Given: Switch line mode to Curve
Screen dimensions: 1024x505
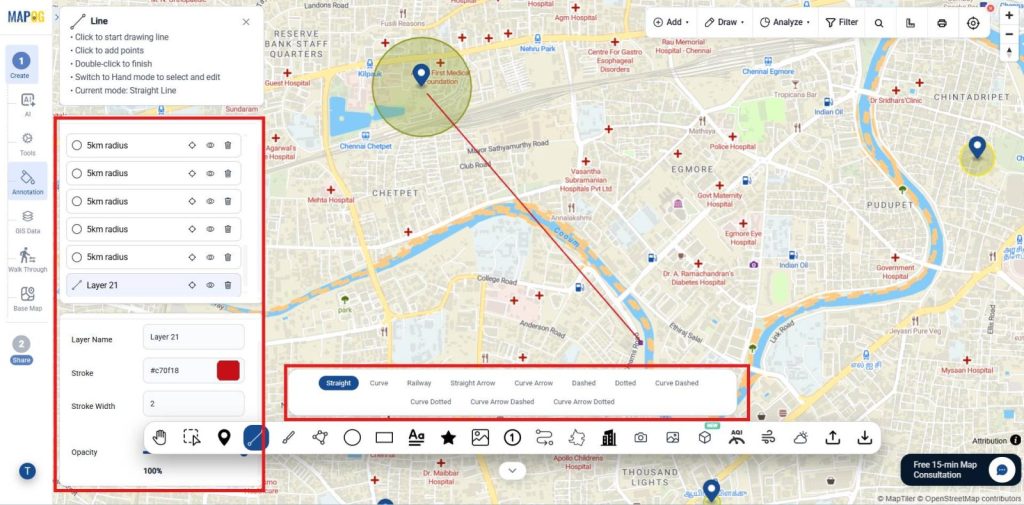Looking at the screenshot, I should click(379, 383).
